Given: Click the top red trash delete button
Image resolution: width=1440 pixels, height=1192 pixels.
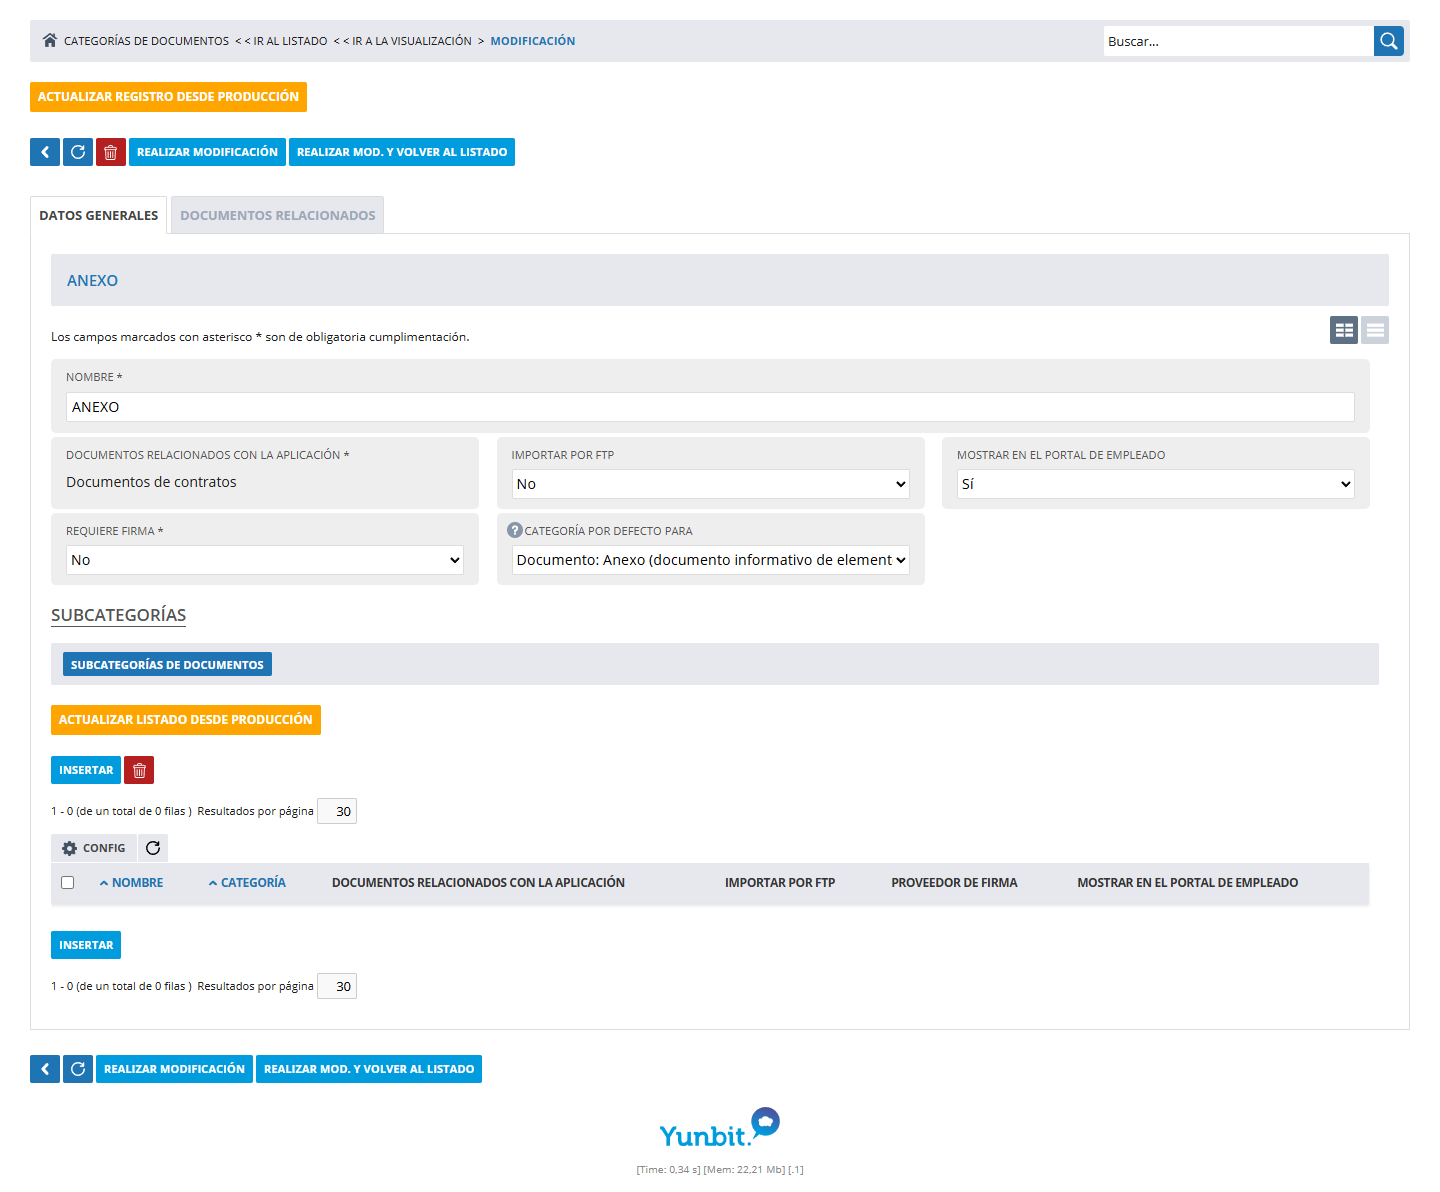Looking at the screenshot, I should tap(111, 152).
